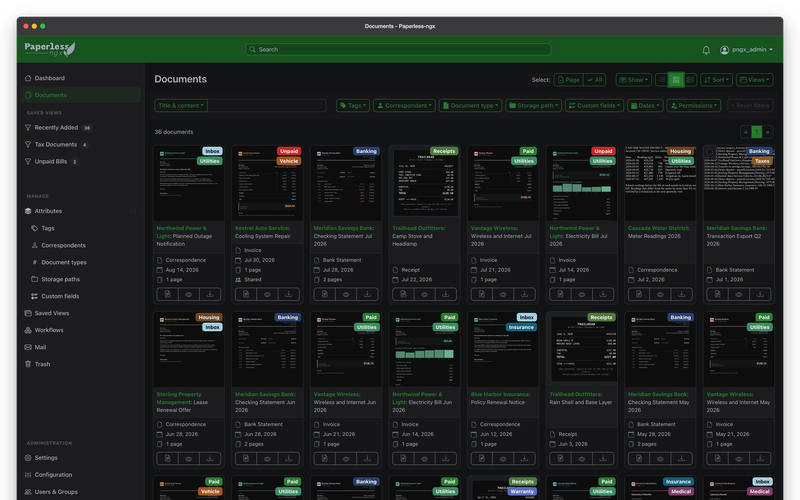Click the magnifier icon in the search bar
800x500 pixels.
coord(252,49)
